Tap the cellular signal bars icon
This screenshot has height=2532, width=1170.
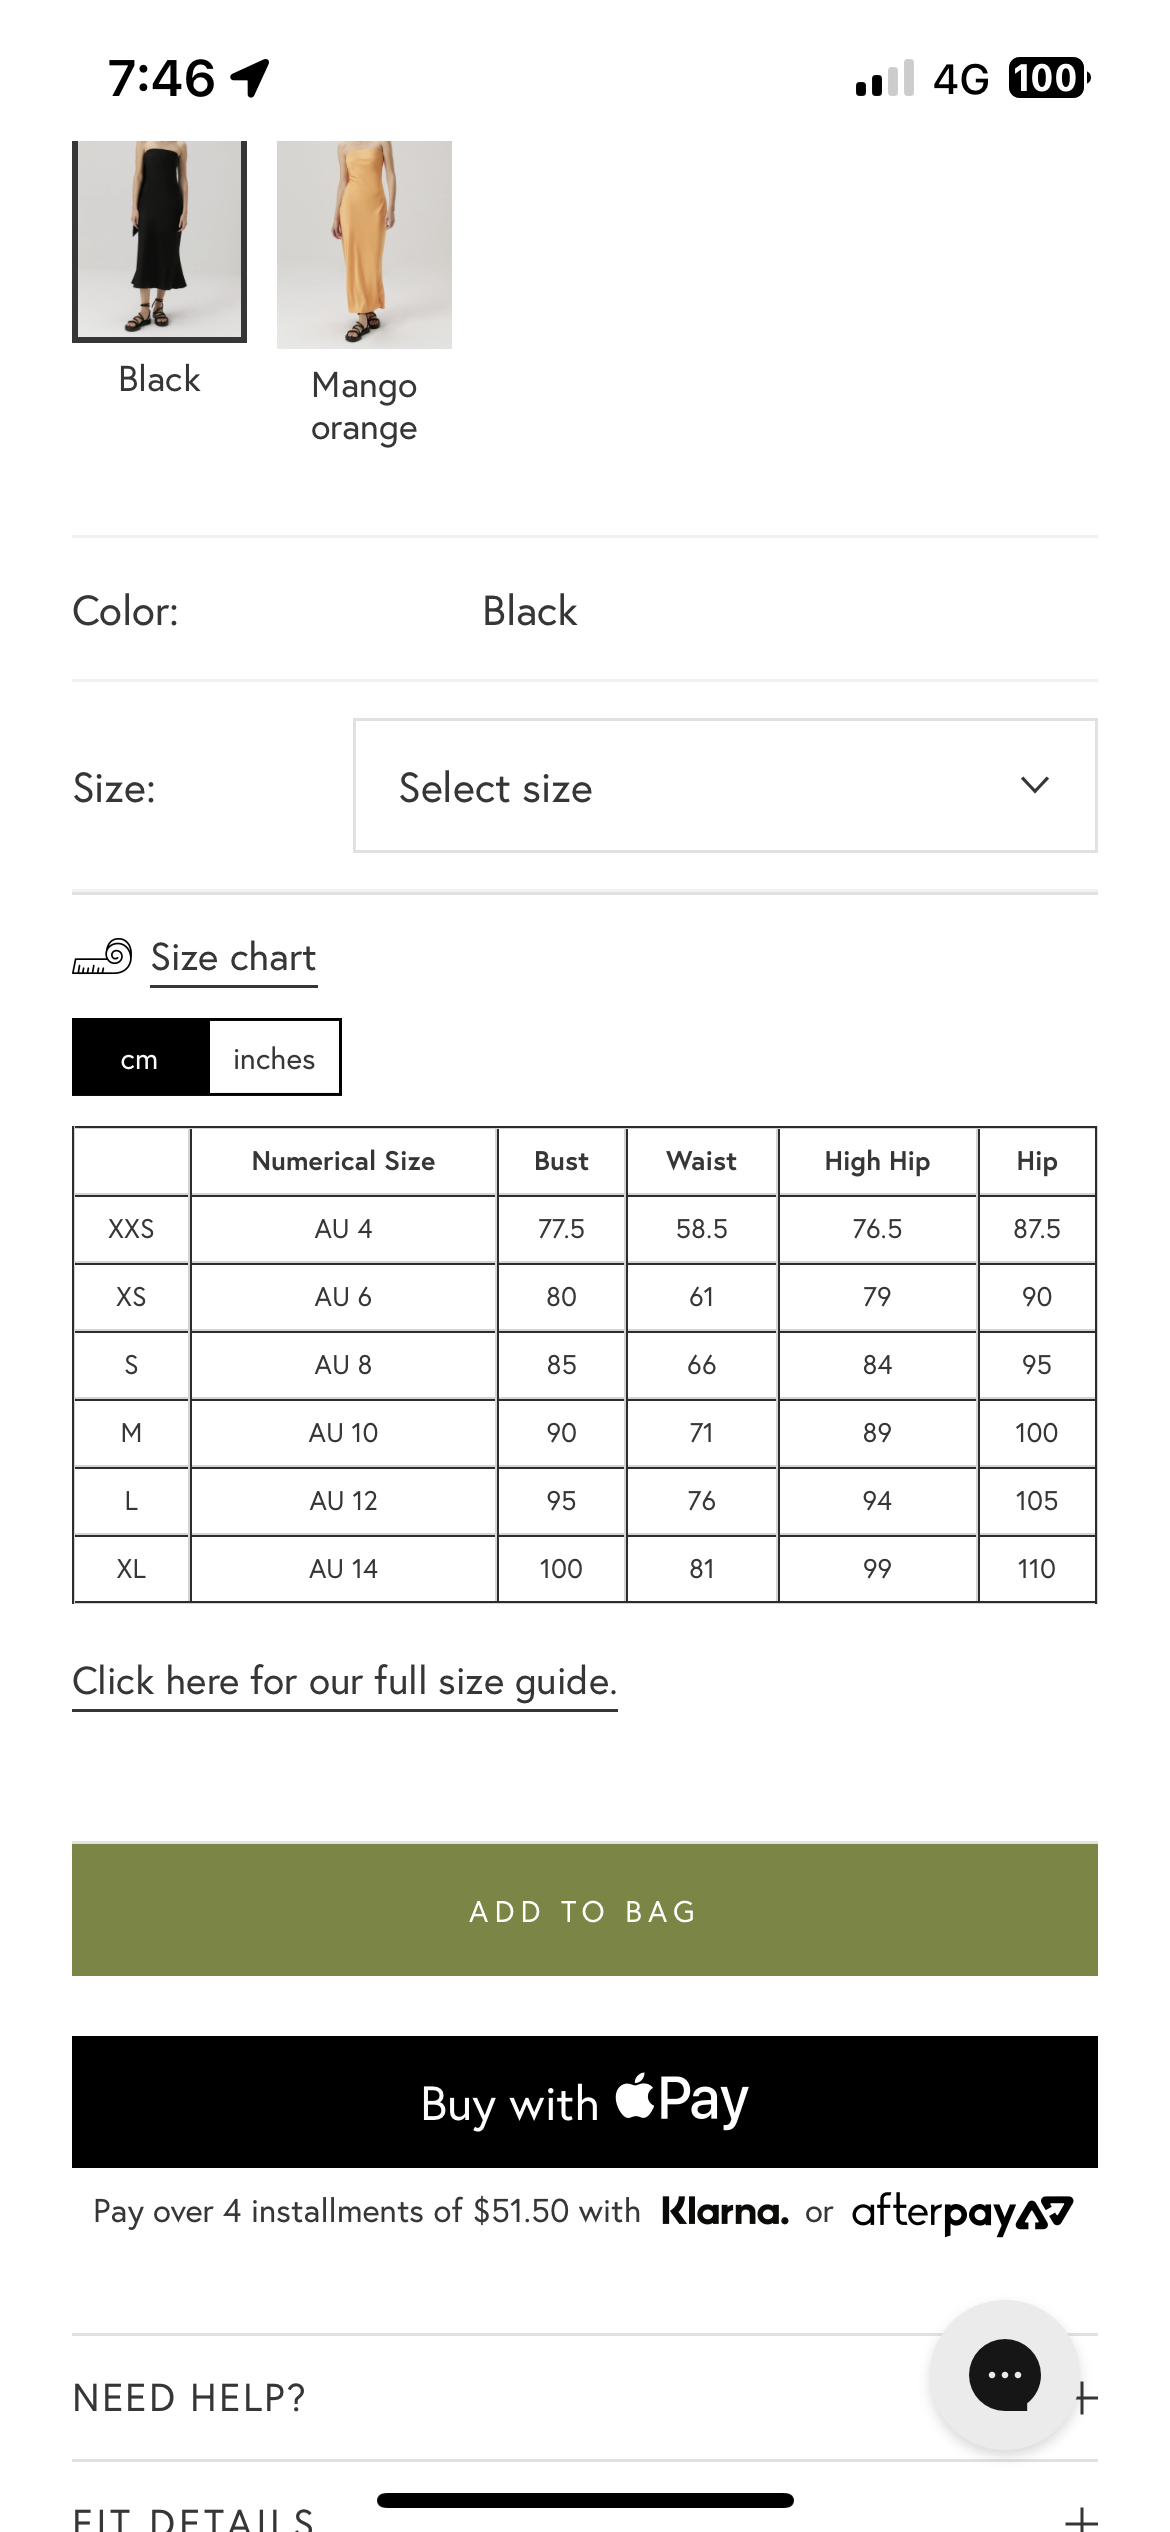tap(885, 79)
